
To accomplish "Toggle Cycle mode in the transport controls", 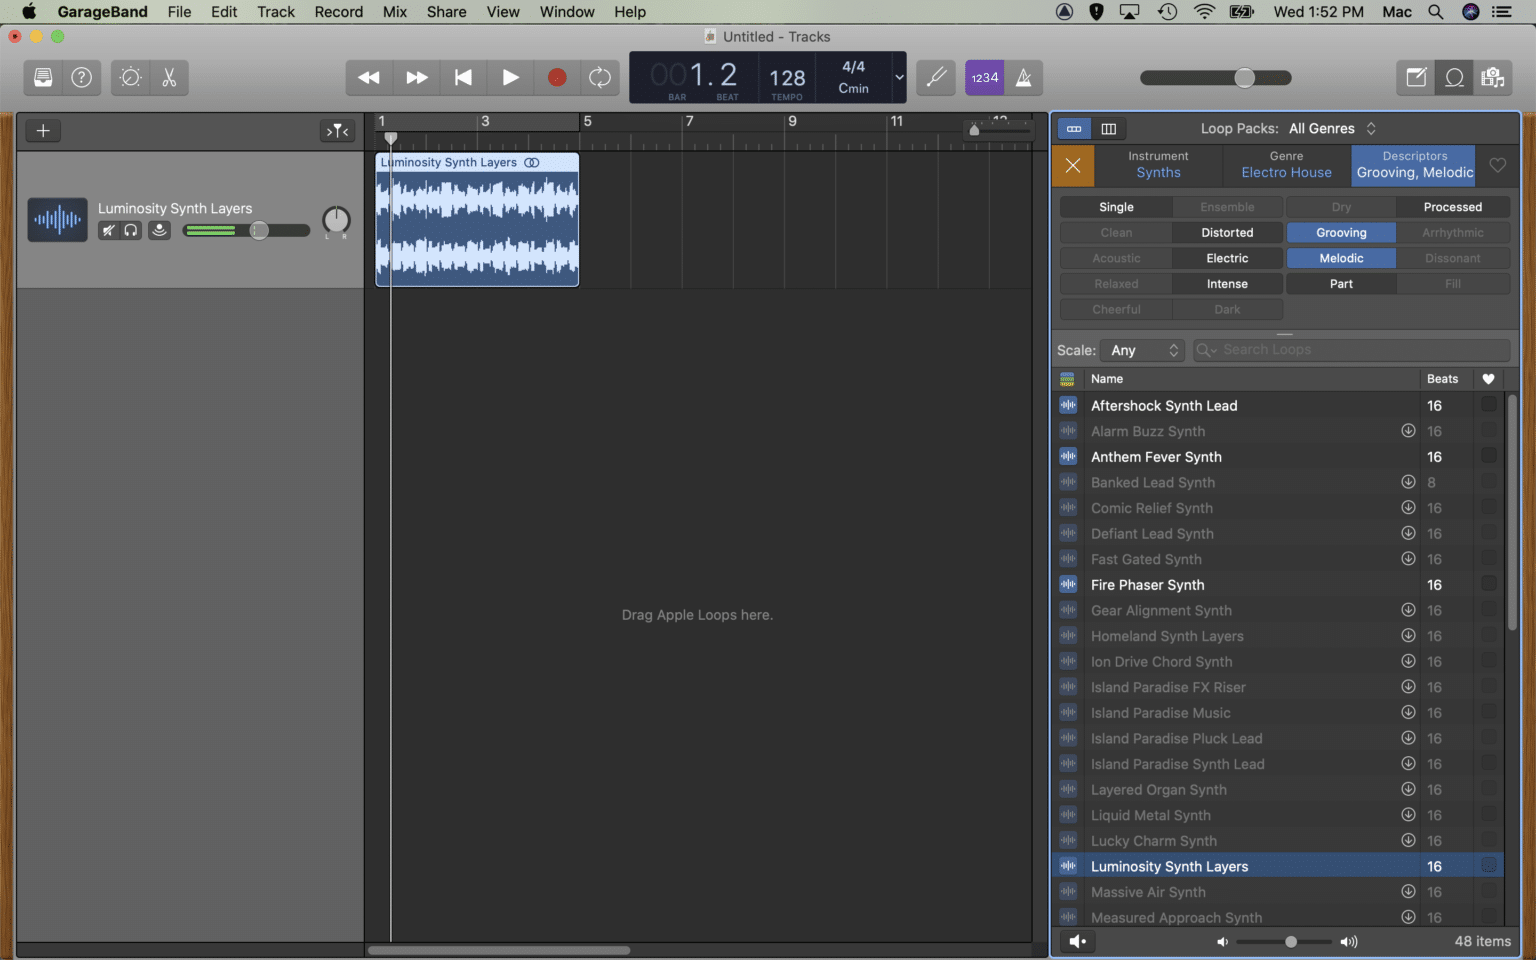I will pos(600,77).
